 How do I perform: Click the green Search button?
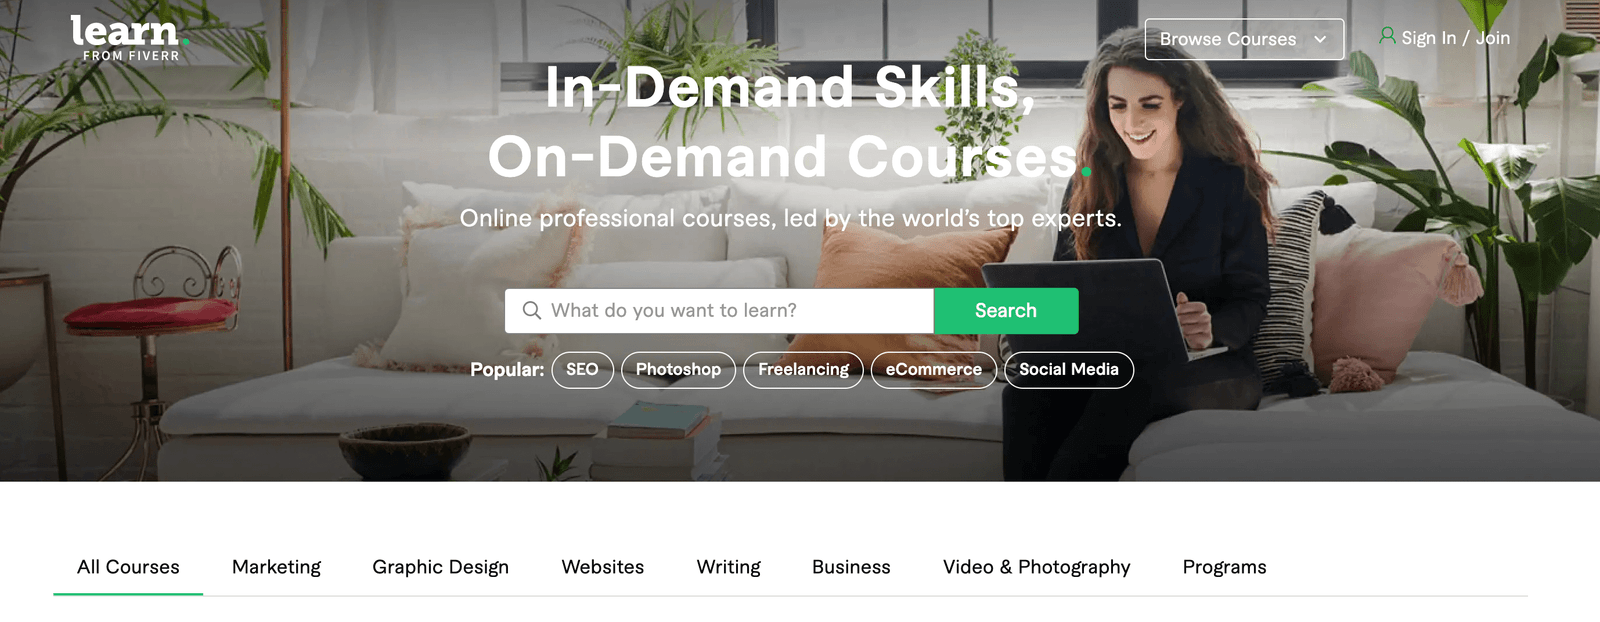point(1006,311)
